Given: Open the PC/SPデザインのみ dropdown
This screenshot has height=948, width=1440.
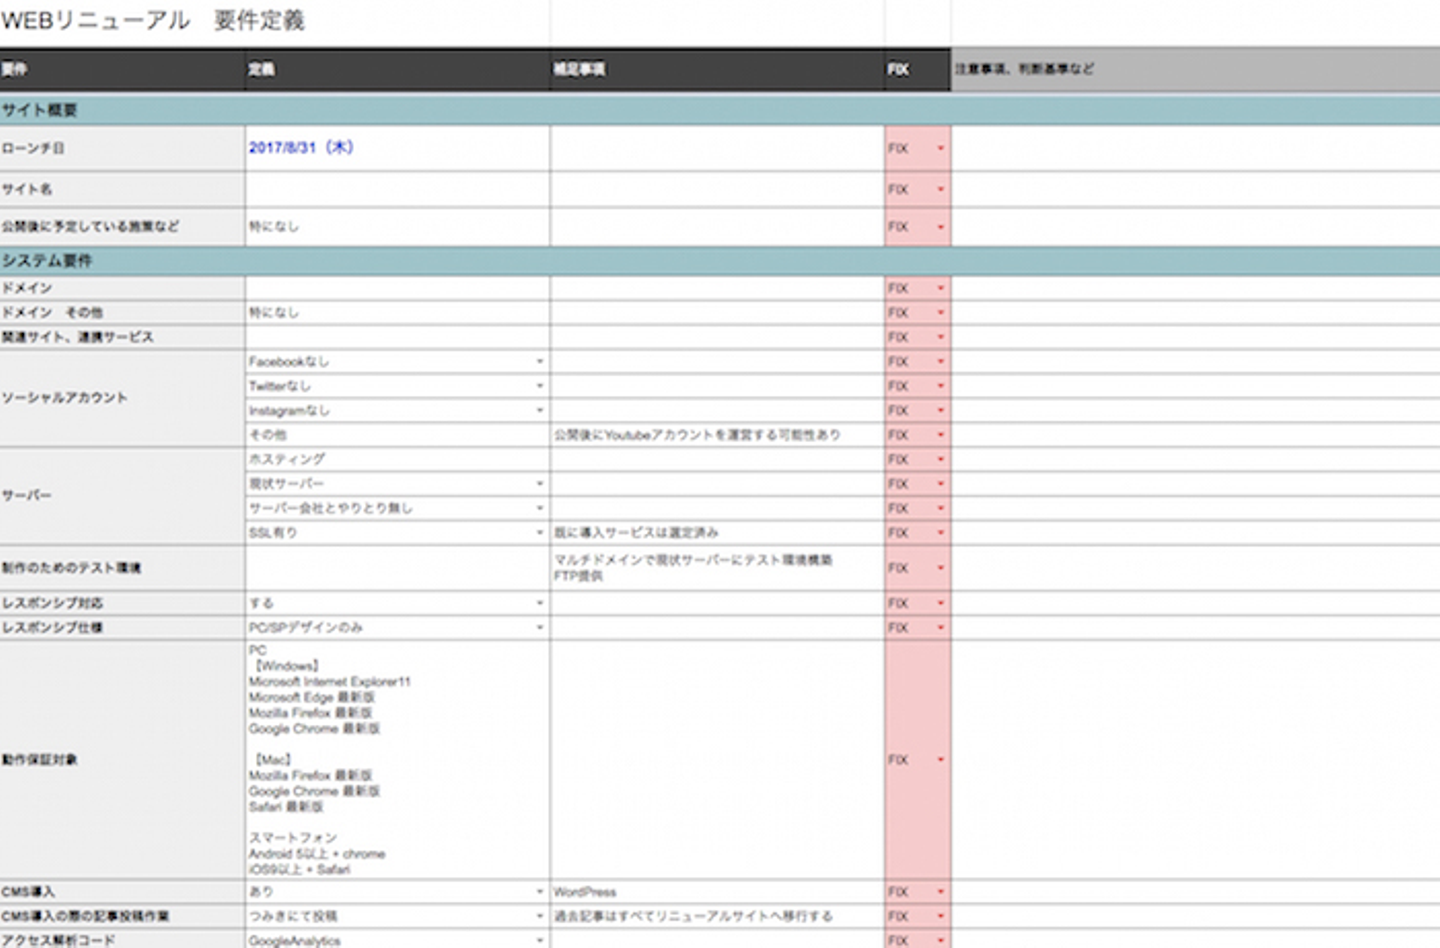Looking at the screenshot, I should (x=540, y=628).
